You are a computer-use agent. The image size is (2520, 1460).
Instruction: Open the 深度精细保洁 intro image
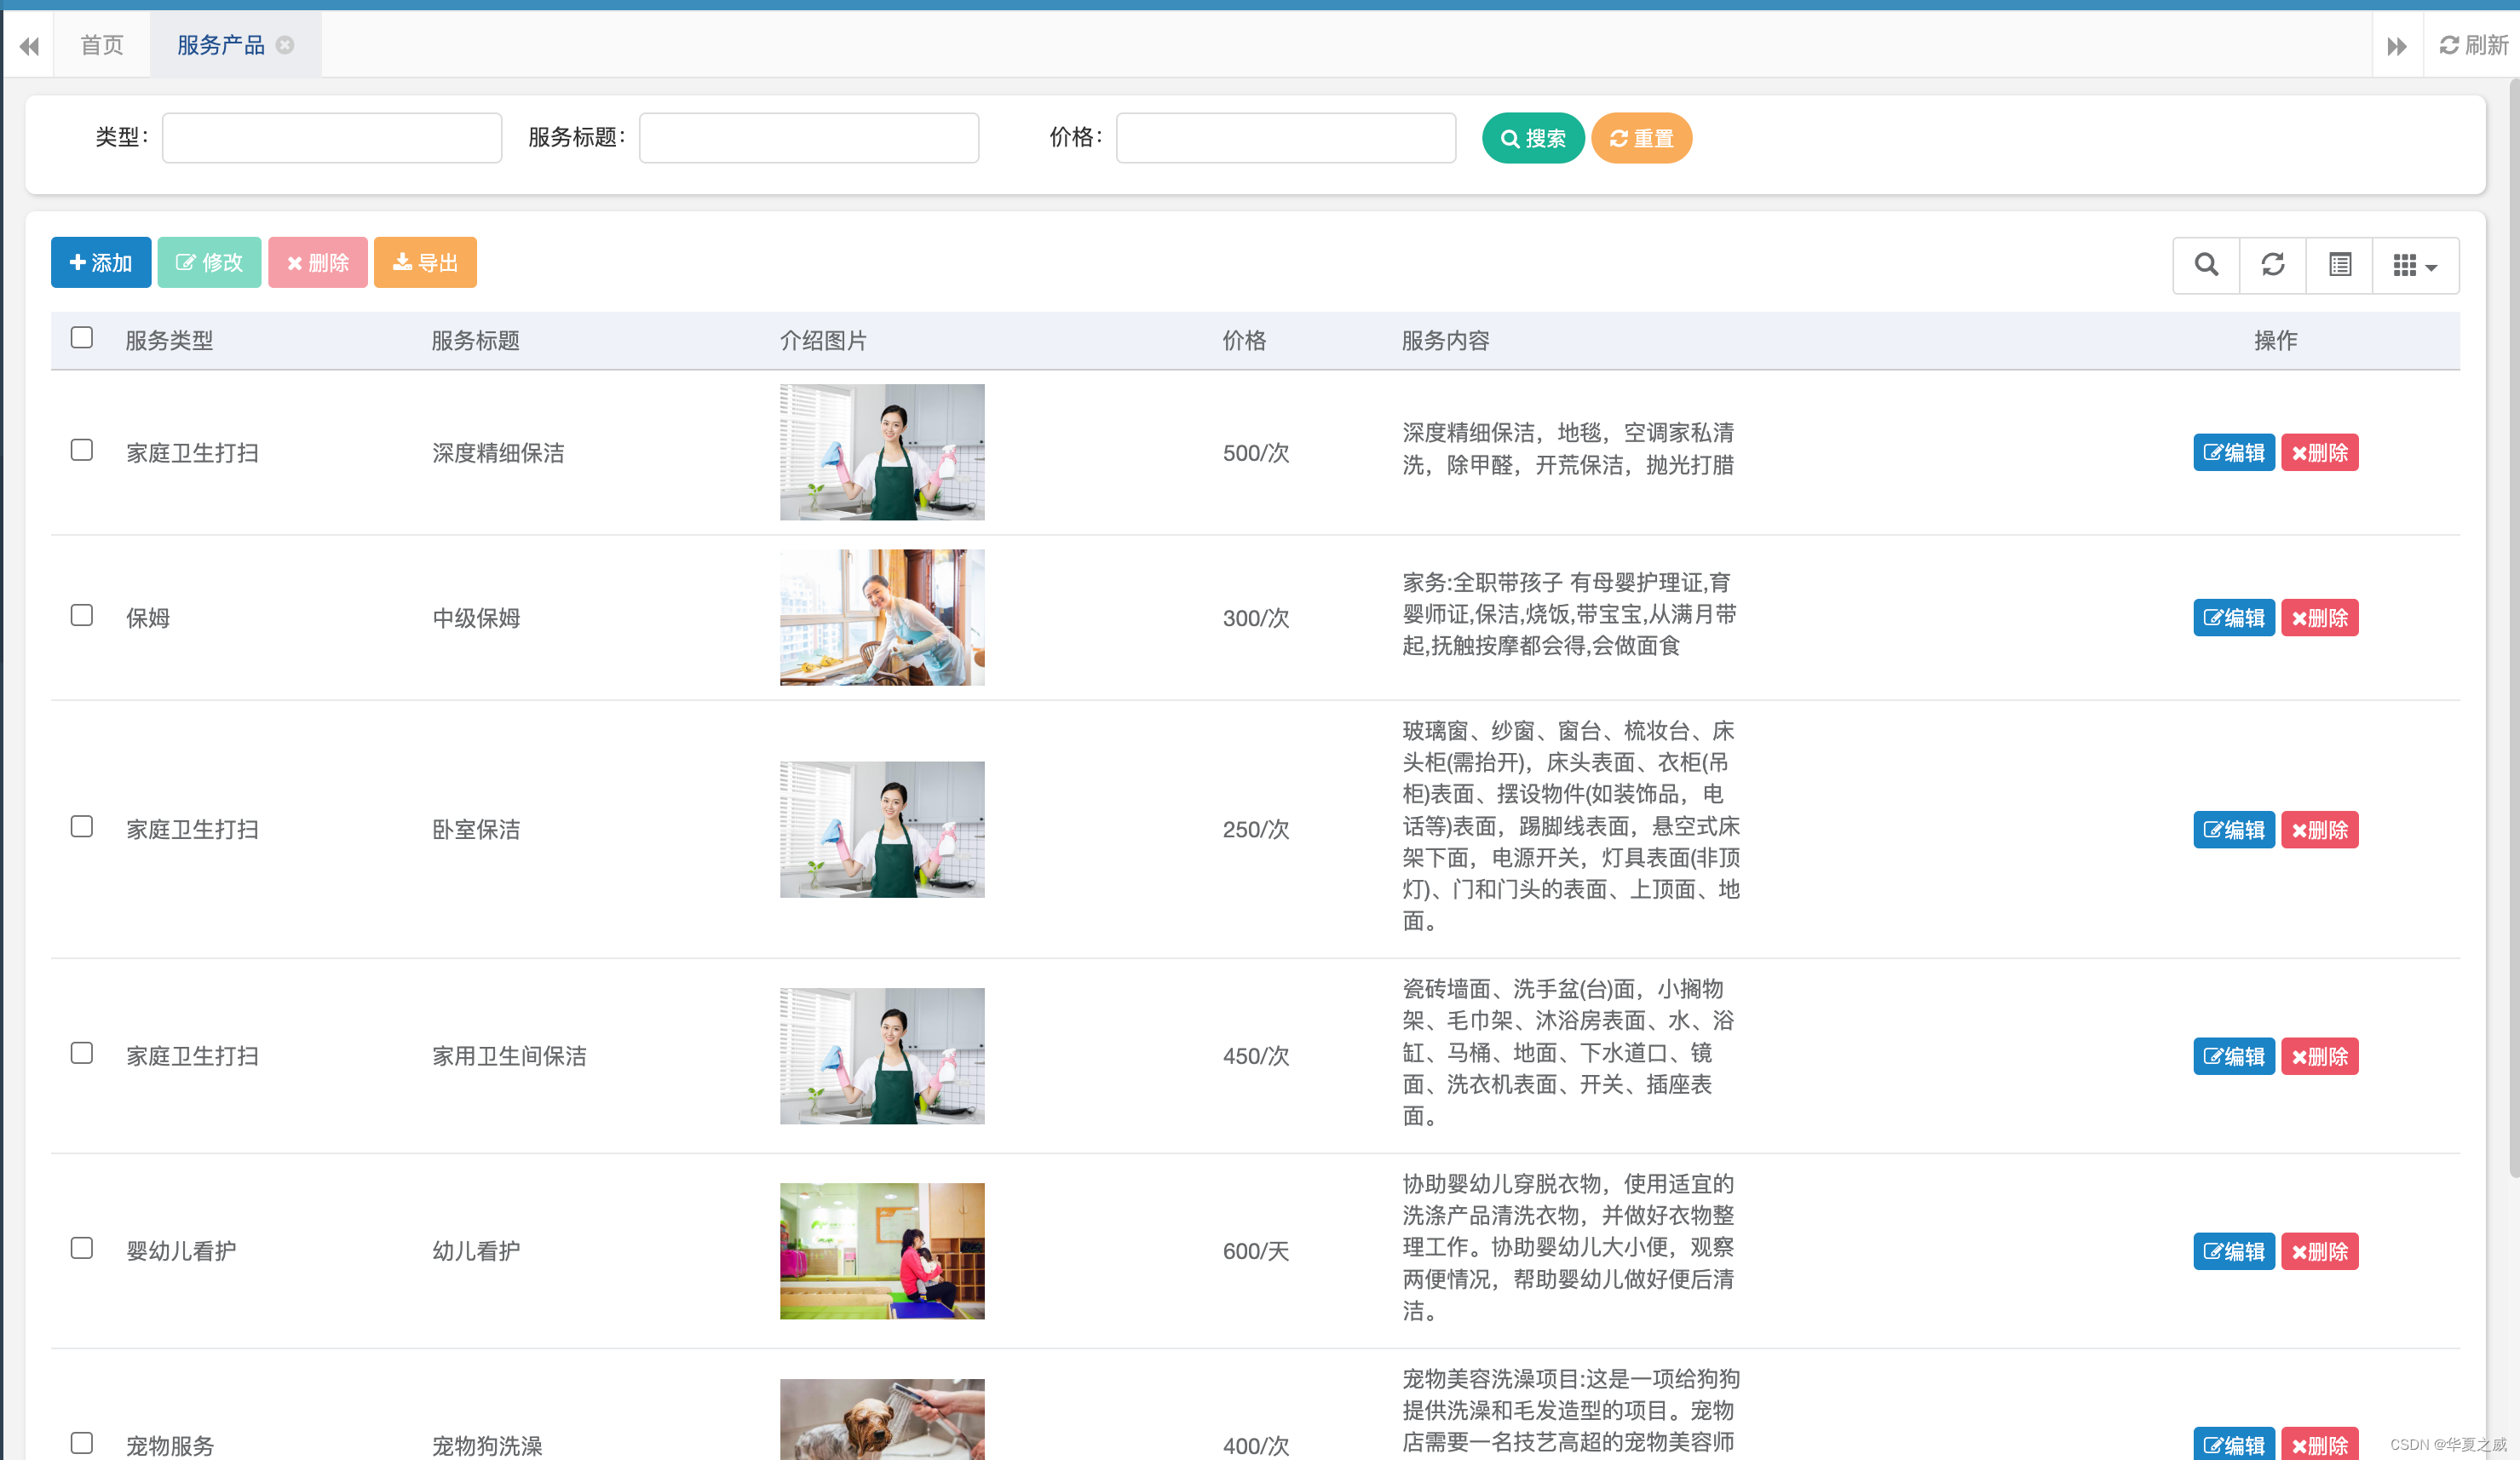tap(882, 452)
